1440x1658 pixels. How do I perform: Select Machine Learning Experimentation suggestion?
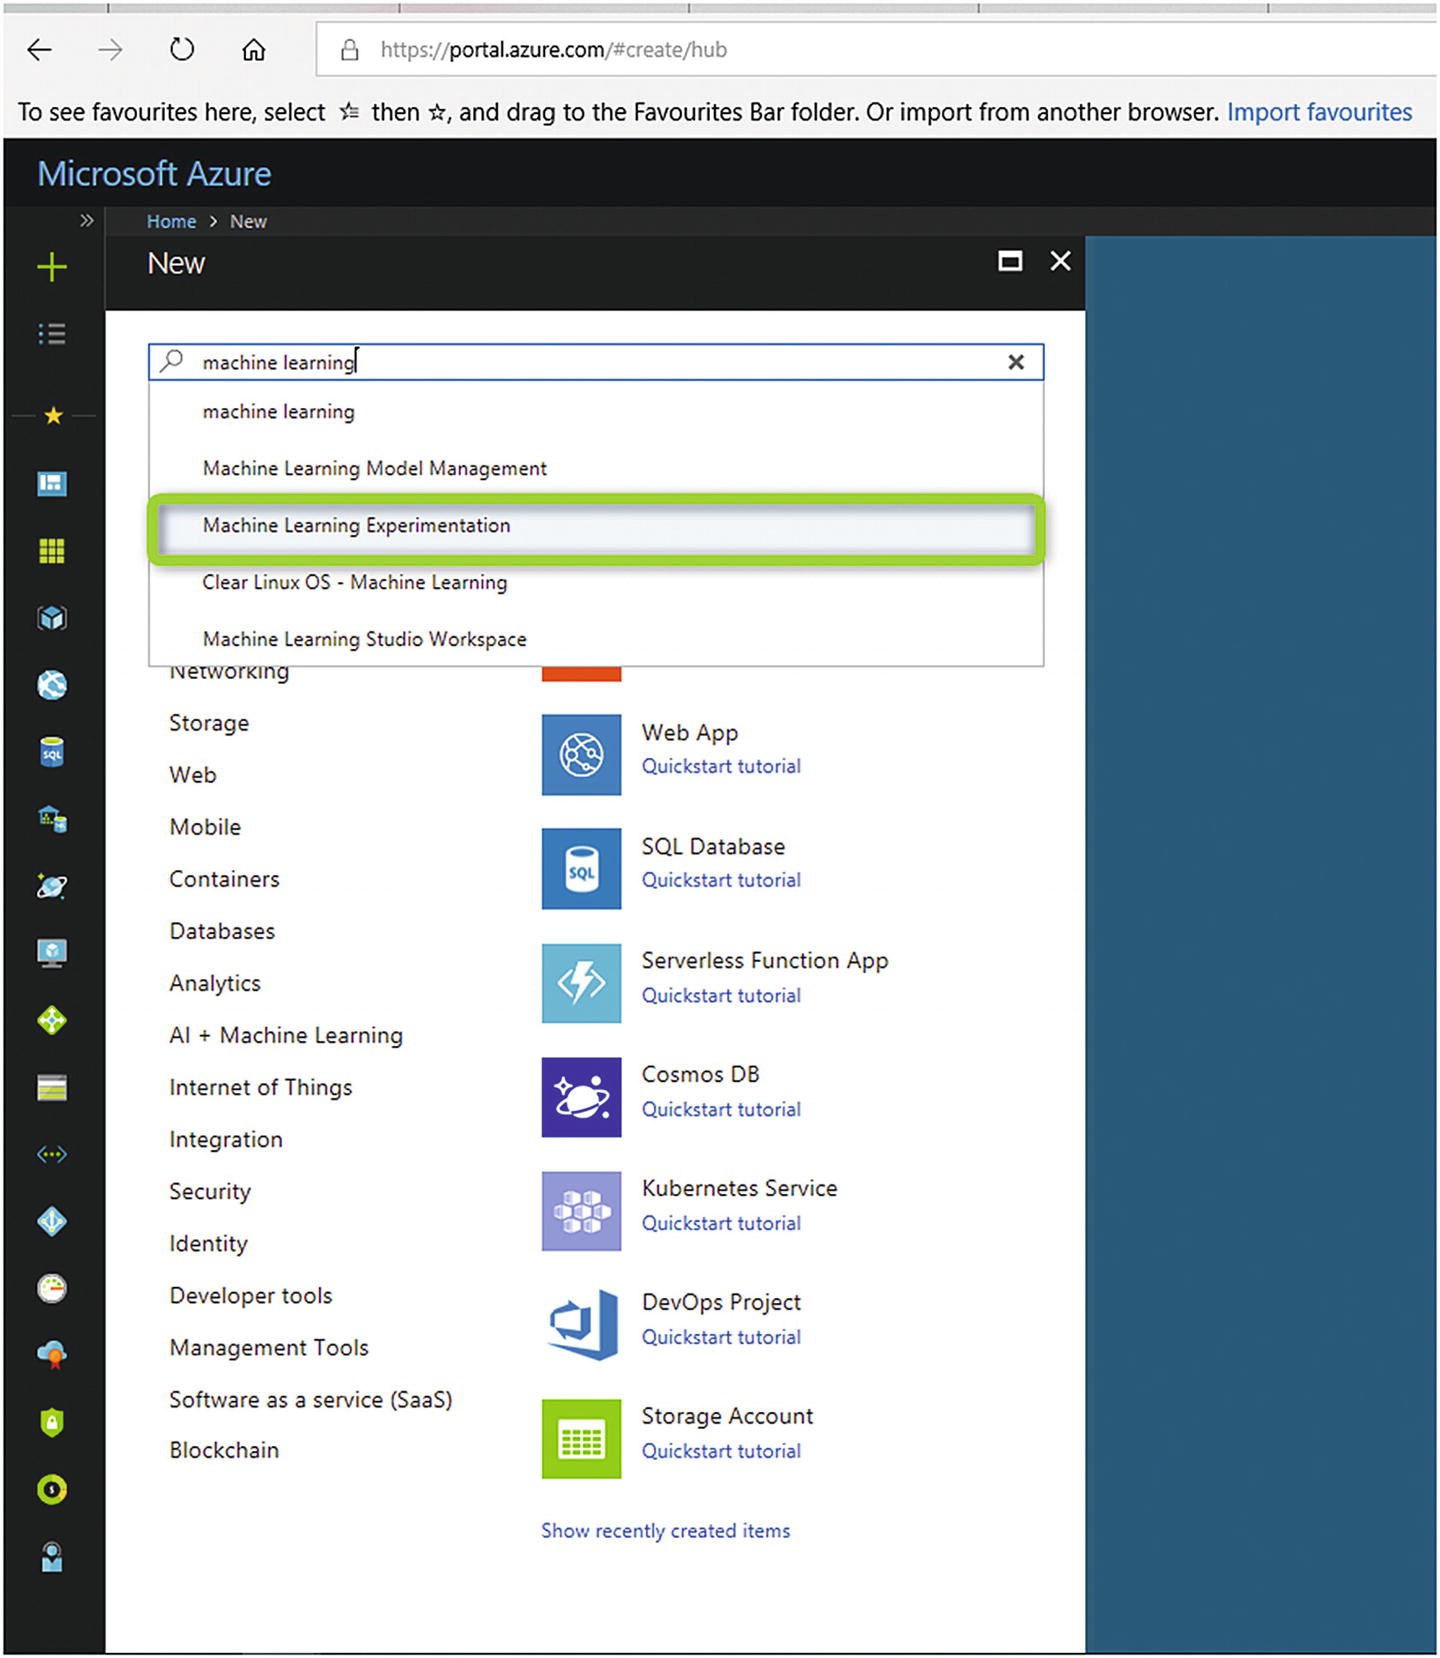(x=596, y=526)
